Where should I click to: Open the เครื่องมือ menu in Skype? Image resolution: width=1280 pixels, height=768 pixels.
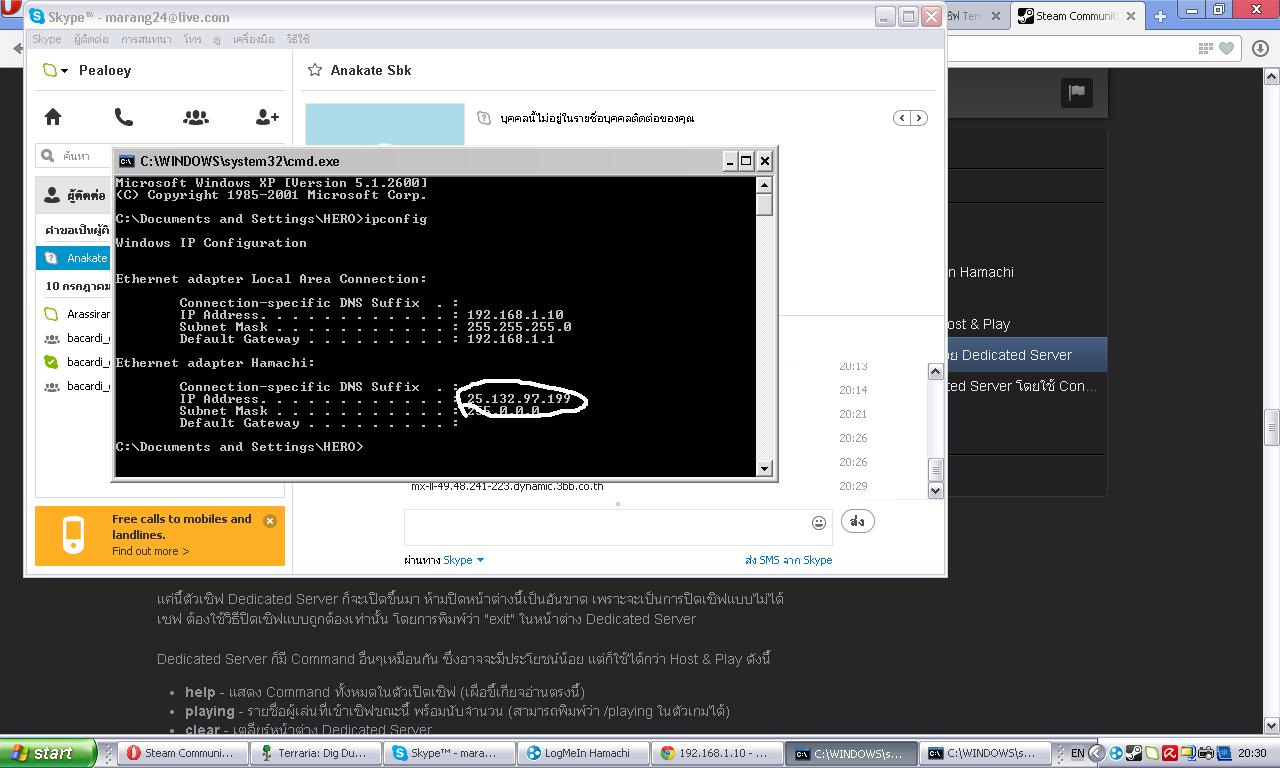coord(253,39)
